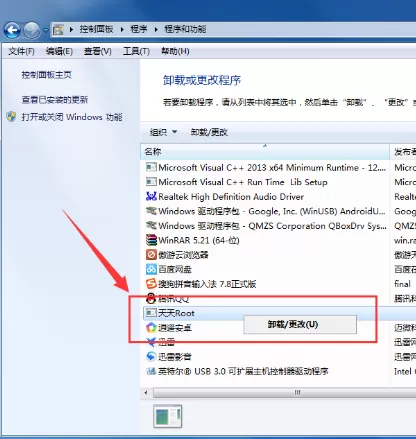Open the 帮助(H) menu
Image resolution: width=416 pixels, height=439 pixels.
click(175, 51)
